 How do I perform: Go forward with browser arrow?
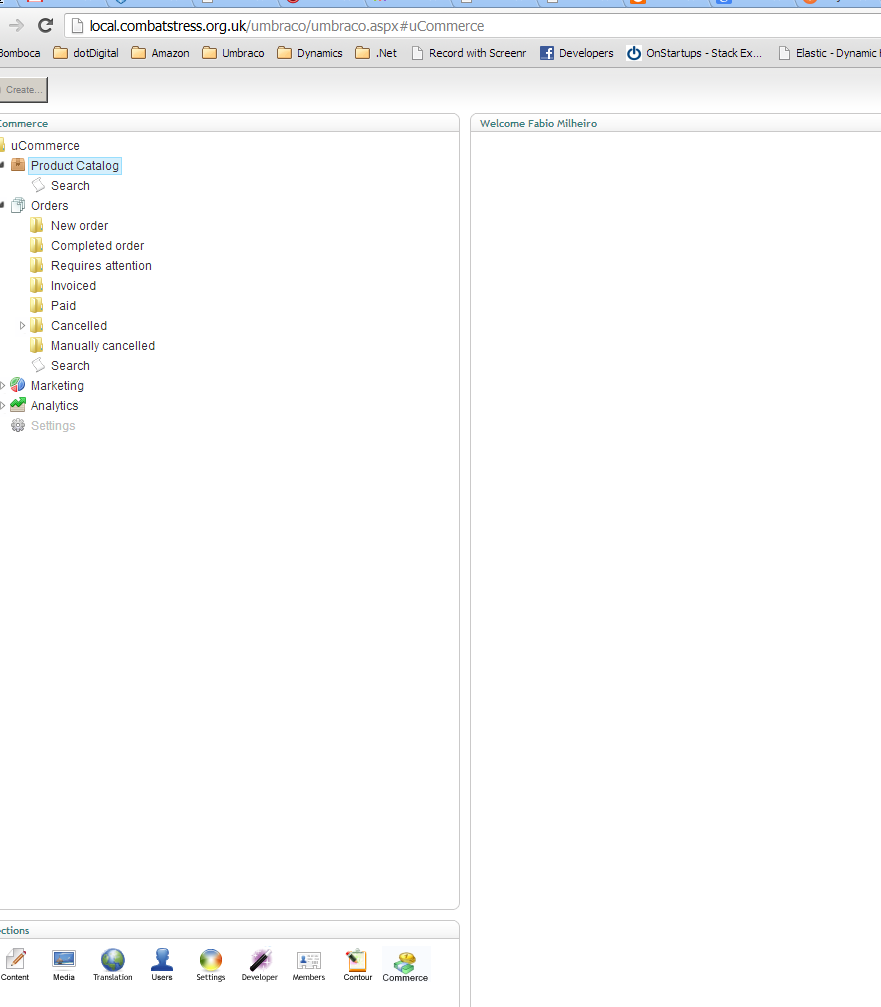(x=16, y=26)
